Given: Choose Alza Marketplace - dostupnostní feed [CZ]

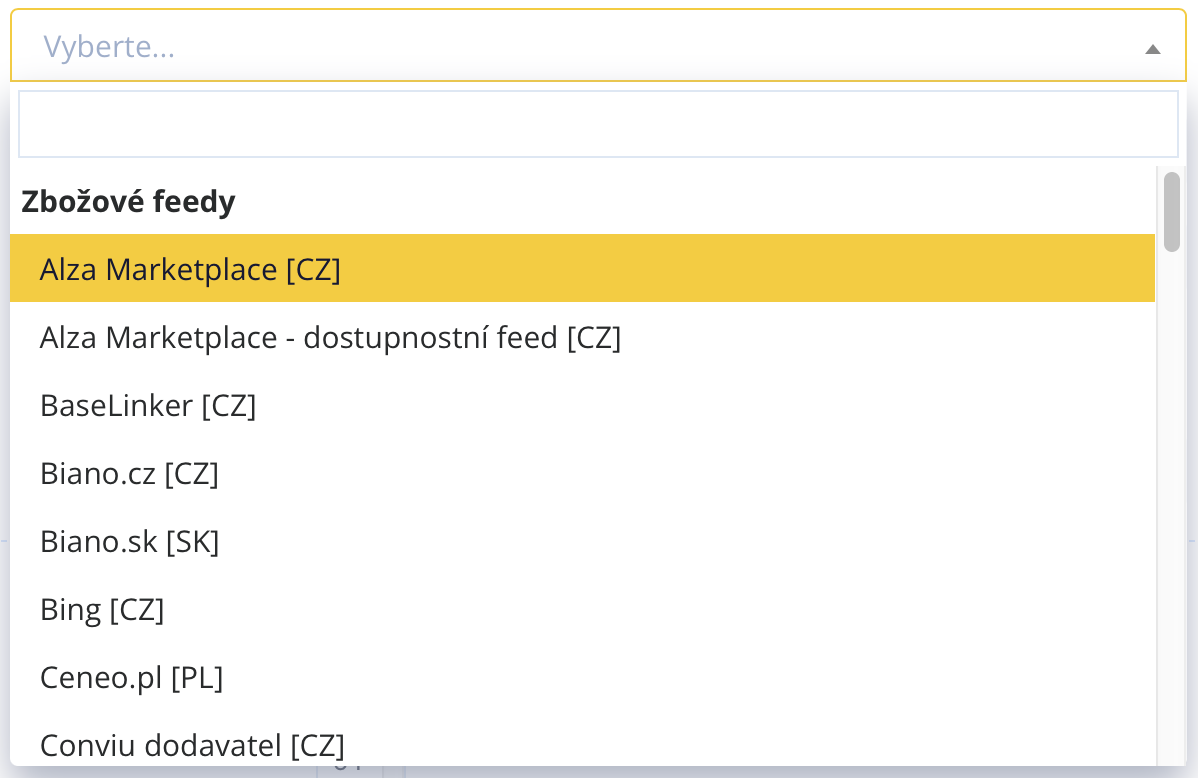Looking at the screenshot, I should point(330,338).
